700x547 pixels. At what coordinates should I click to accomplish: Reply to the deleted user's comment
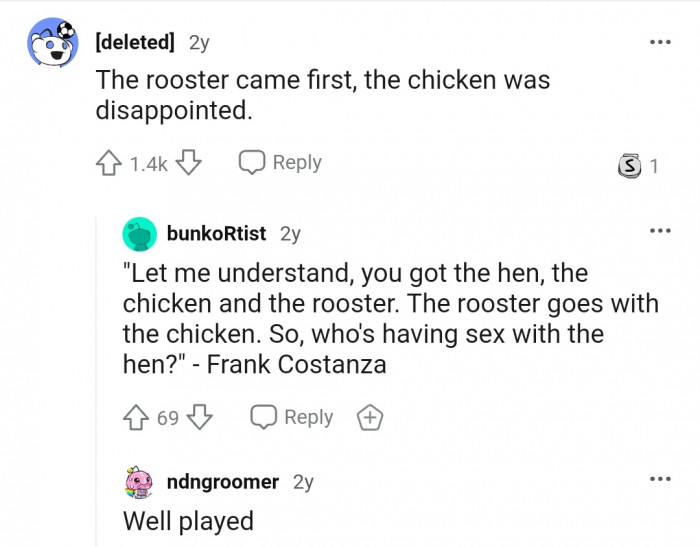pos(280,163)
